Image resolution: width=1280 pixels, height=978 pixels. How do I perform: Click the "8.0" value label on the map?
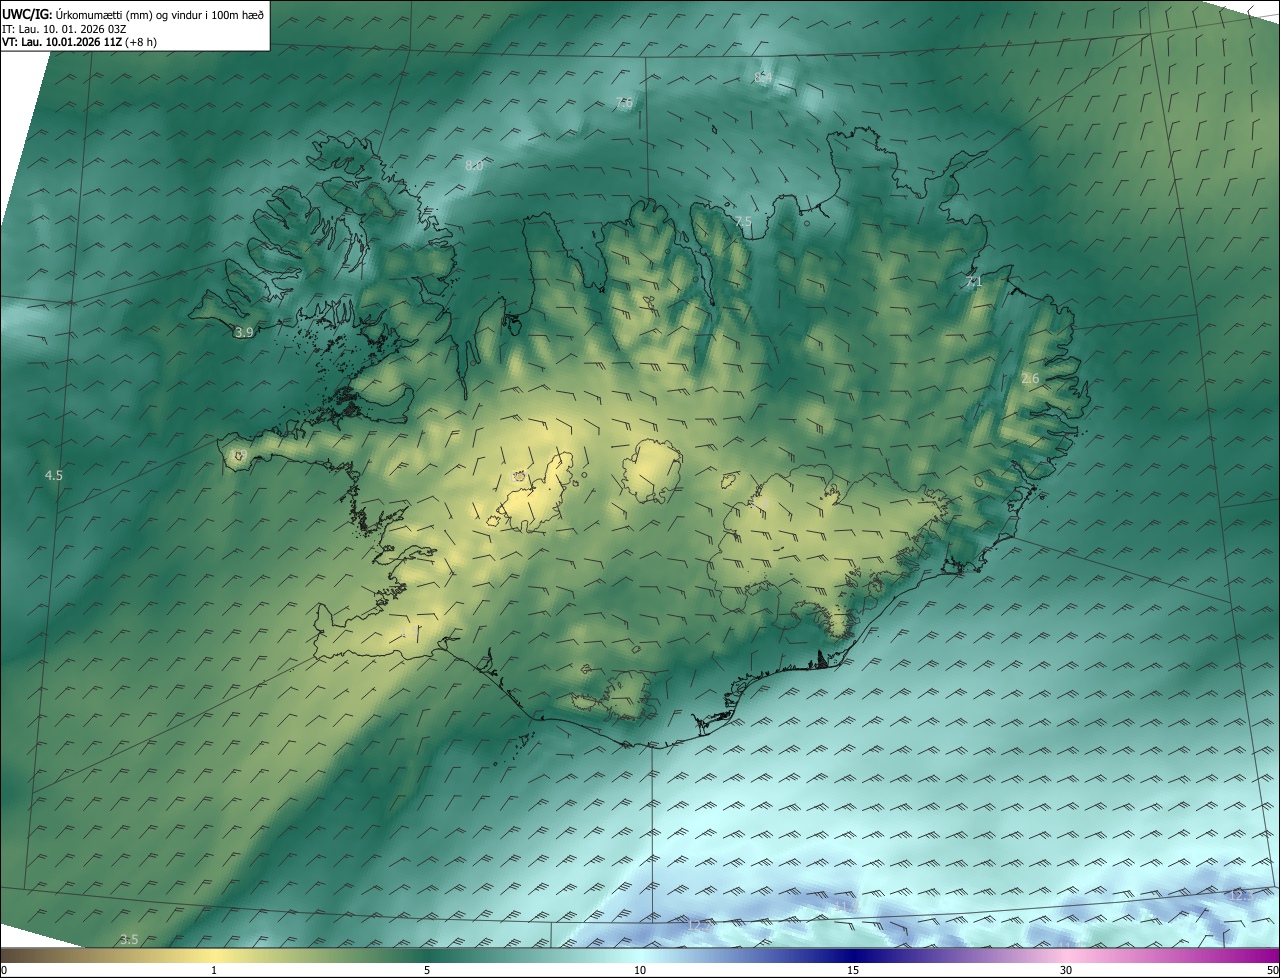click(474, 165)
